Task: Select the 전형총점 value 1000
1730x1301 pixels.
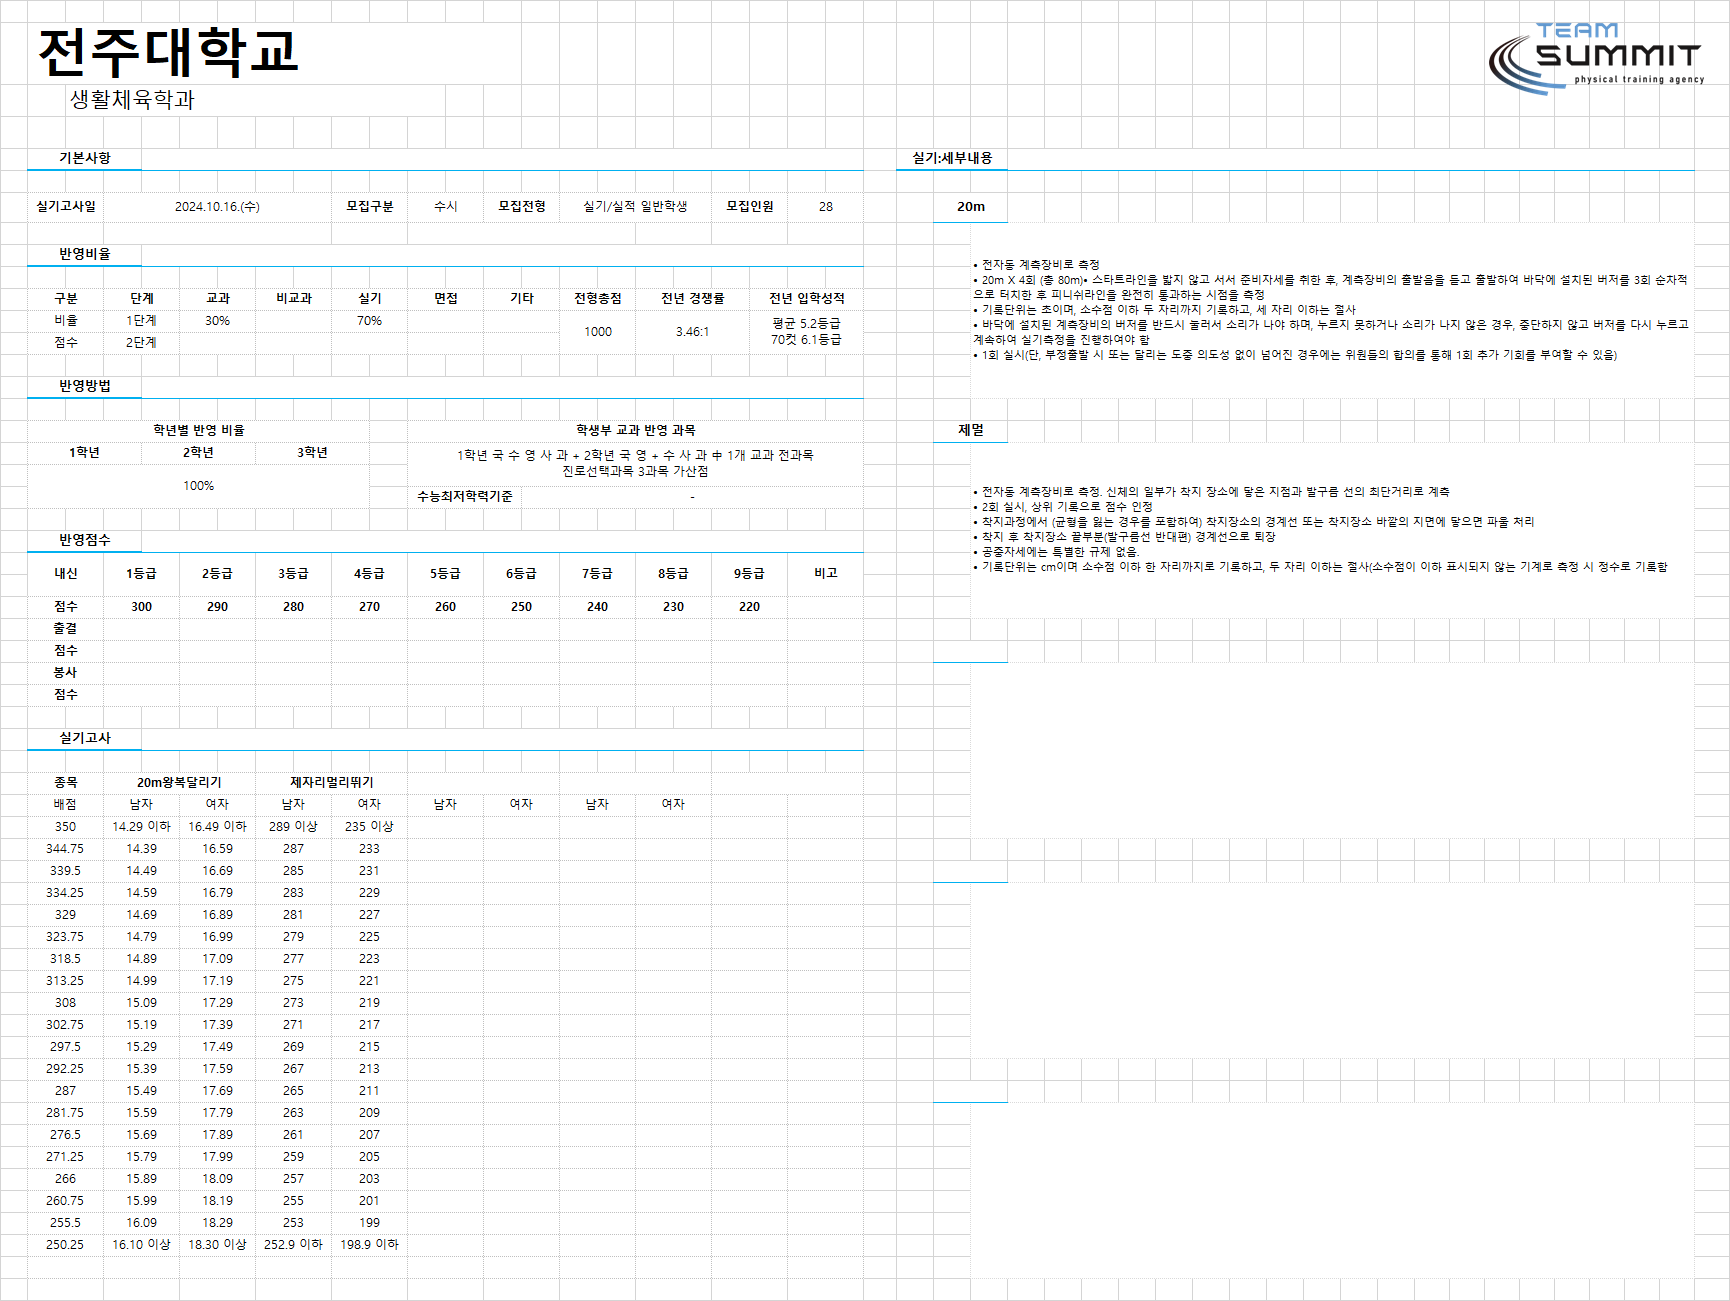Action: (x=598, y=332)
